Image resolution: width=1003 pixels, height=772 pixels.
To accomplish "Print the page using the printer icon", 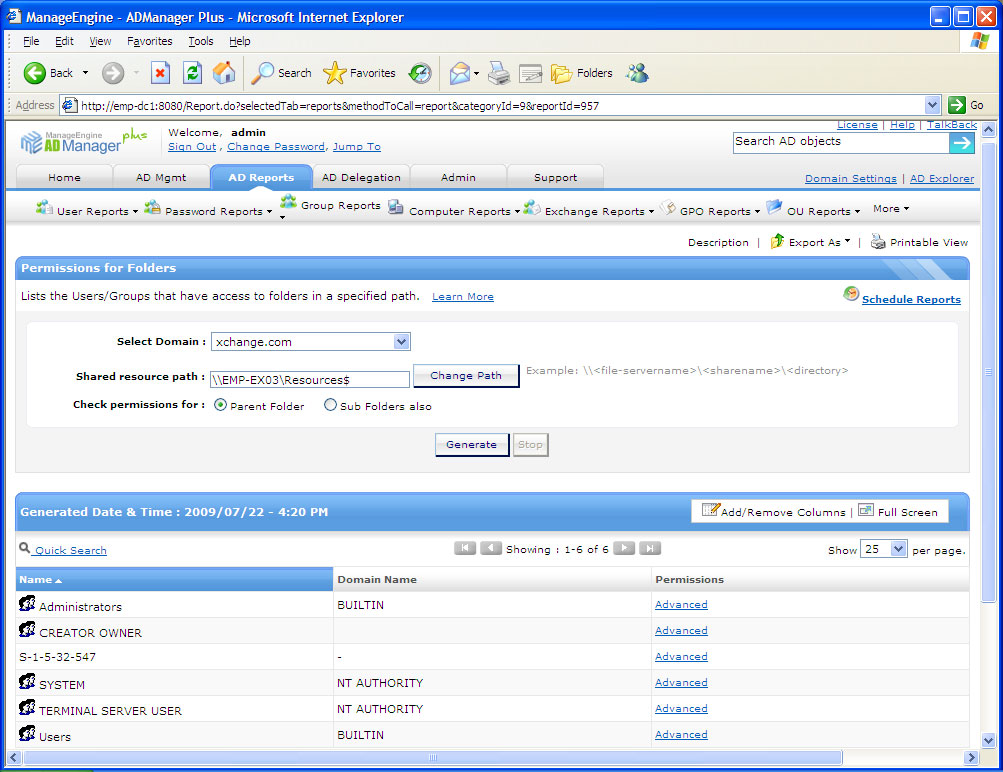I will (499, 73).
